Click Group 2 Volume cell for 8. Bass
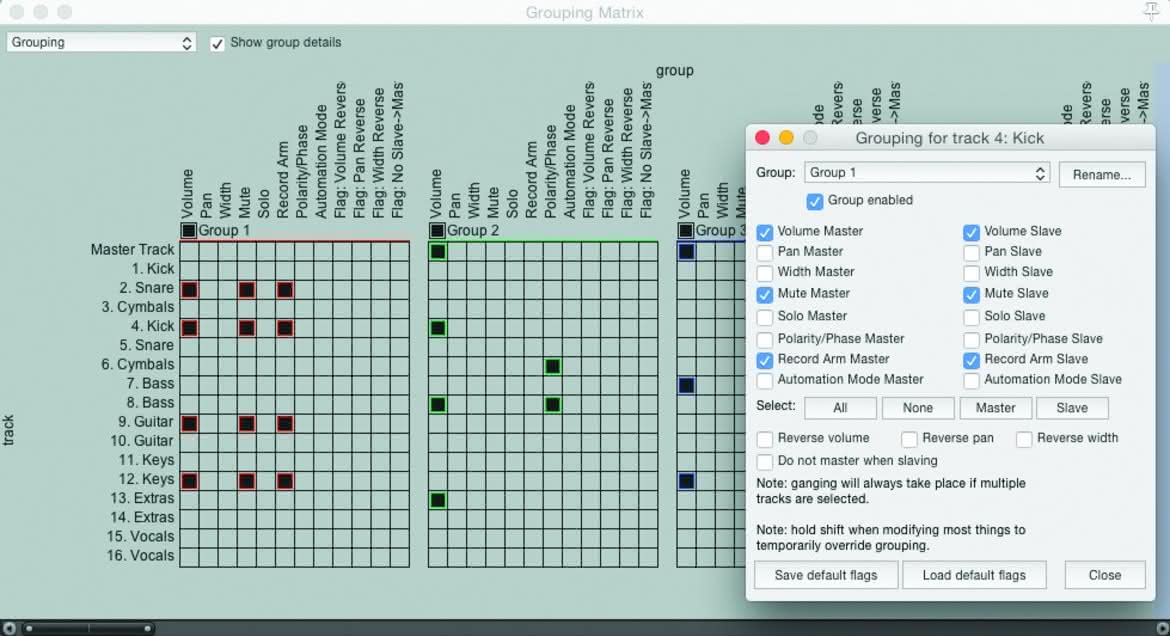Screen dimensions: 1170x636 tap(438, 405)
